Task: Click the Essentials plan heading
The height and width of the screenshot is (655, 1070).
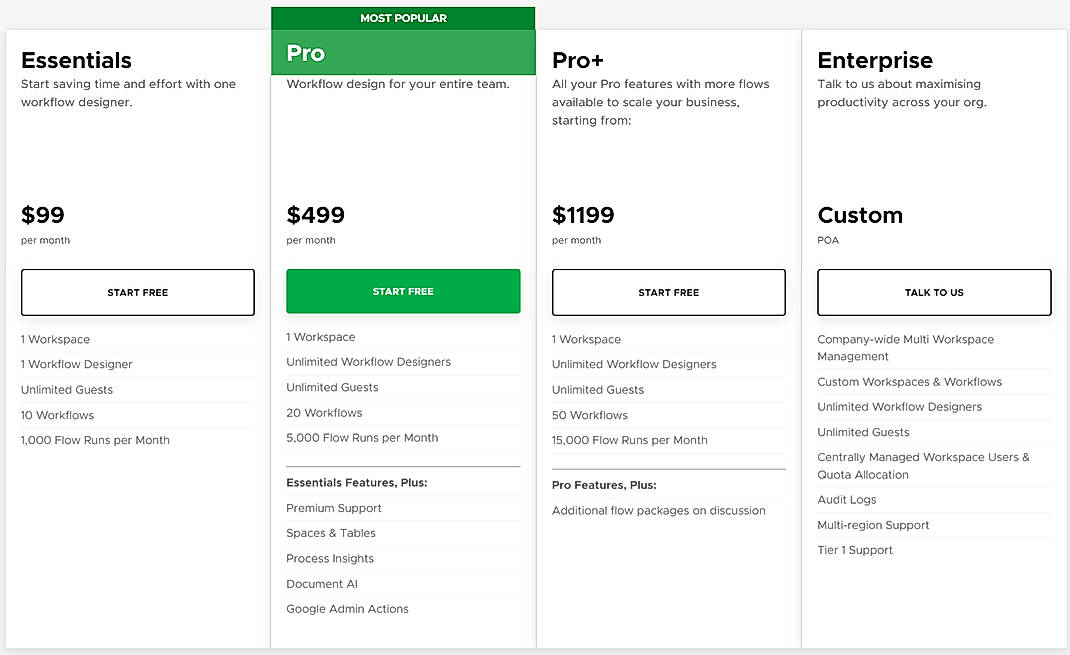Action: point(76,60)
